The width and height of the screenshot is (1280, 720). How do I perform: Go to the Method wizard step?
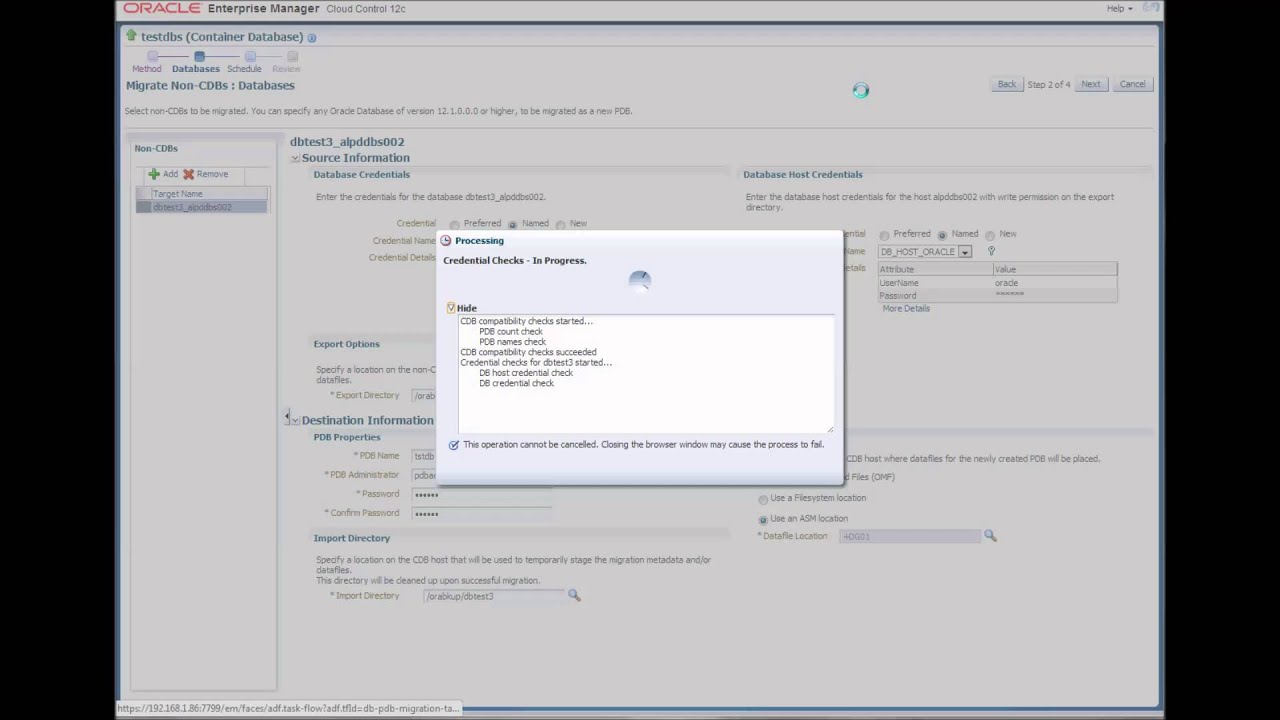point(147,69)
